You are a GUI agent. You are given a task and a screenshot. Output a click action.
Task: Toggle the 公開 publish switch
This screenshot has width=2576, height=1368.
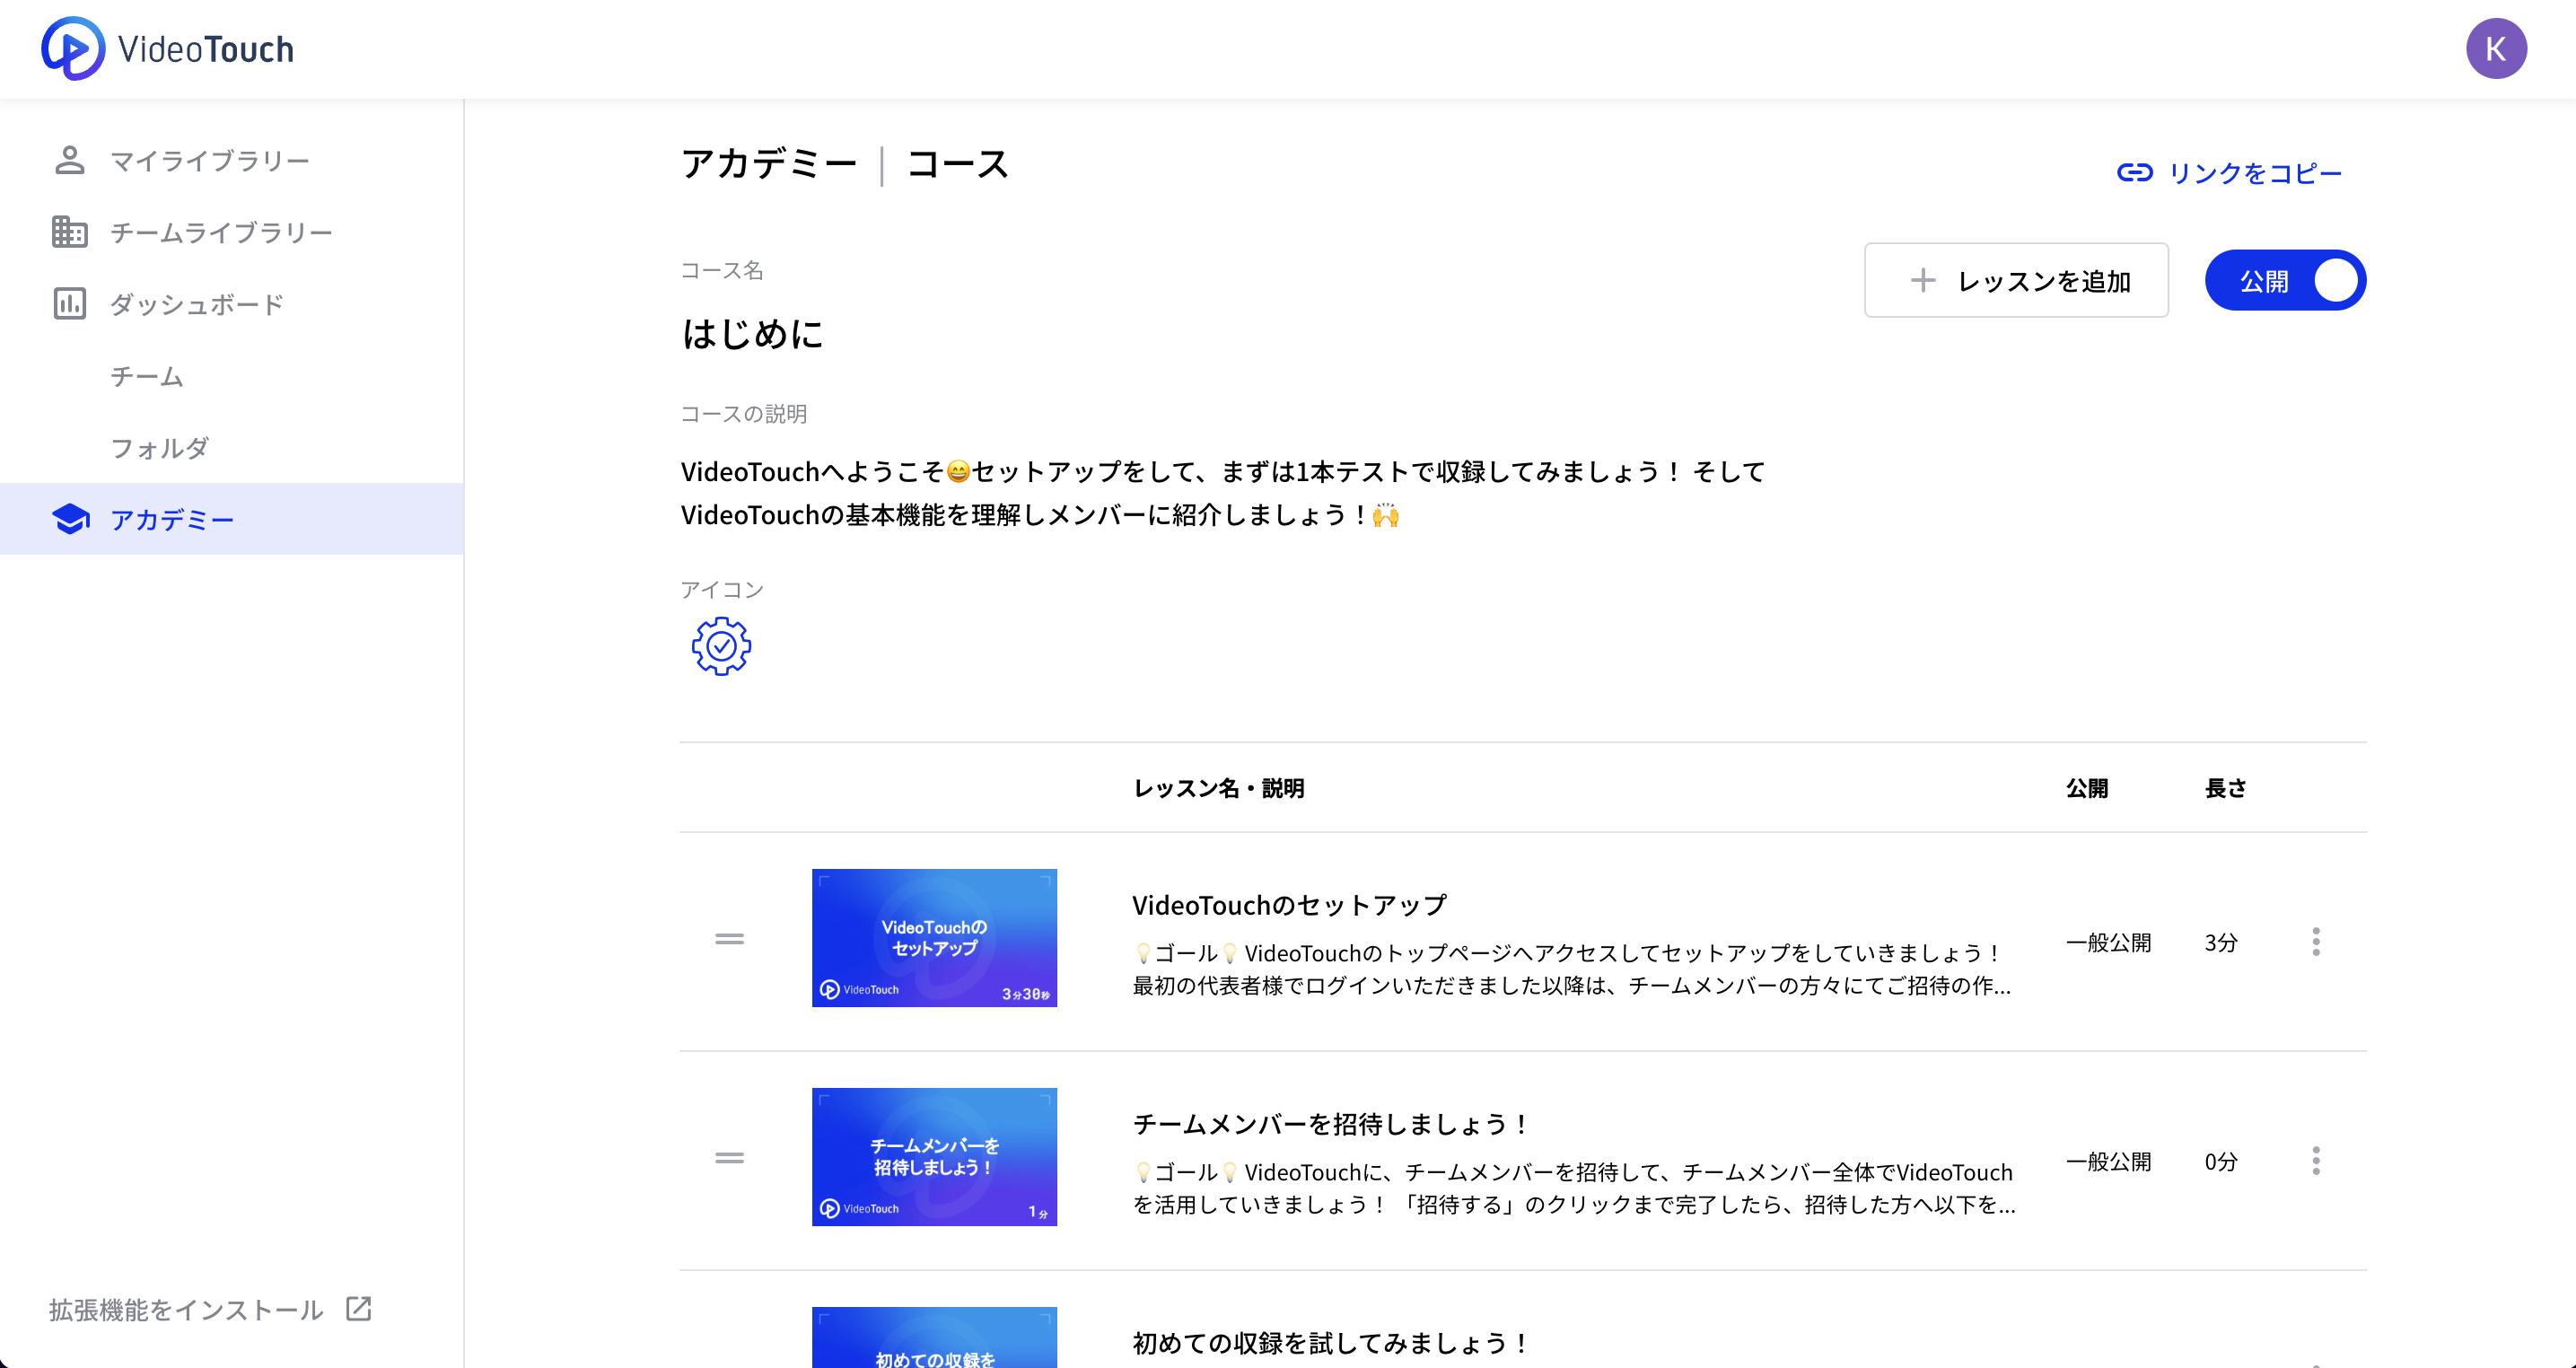click(x=2285, y=280)
